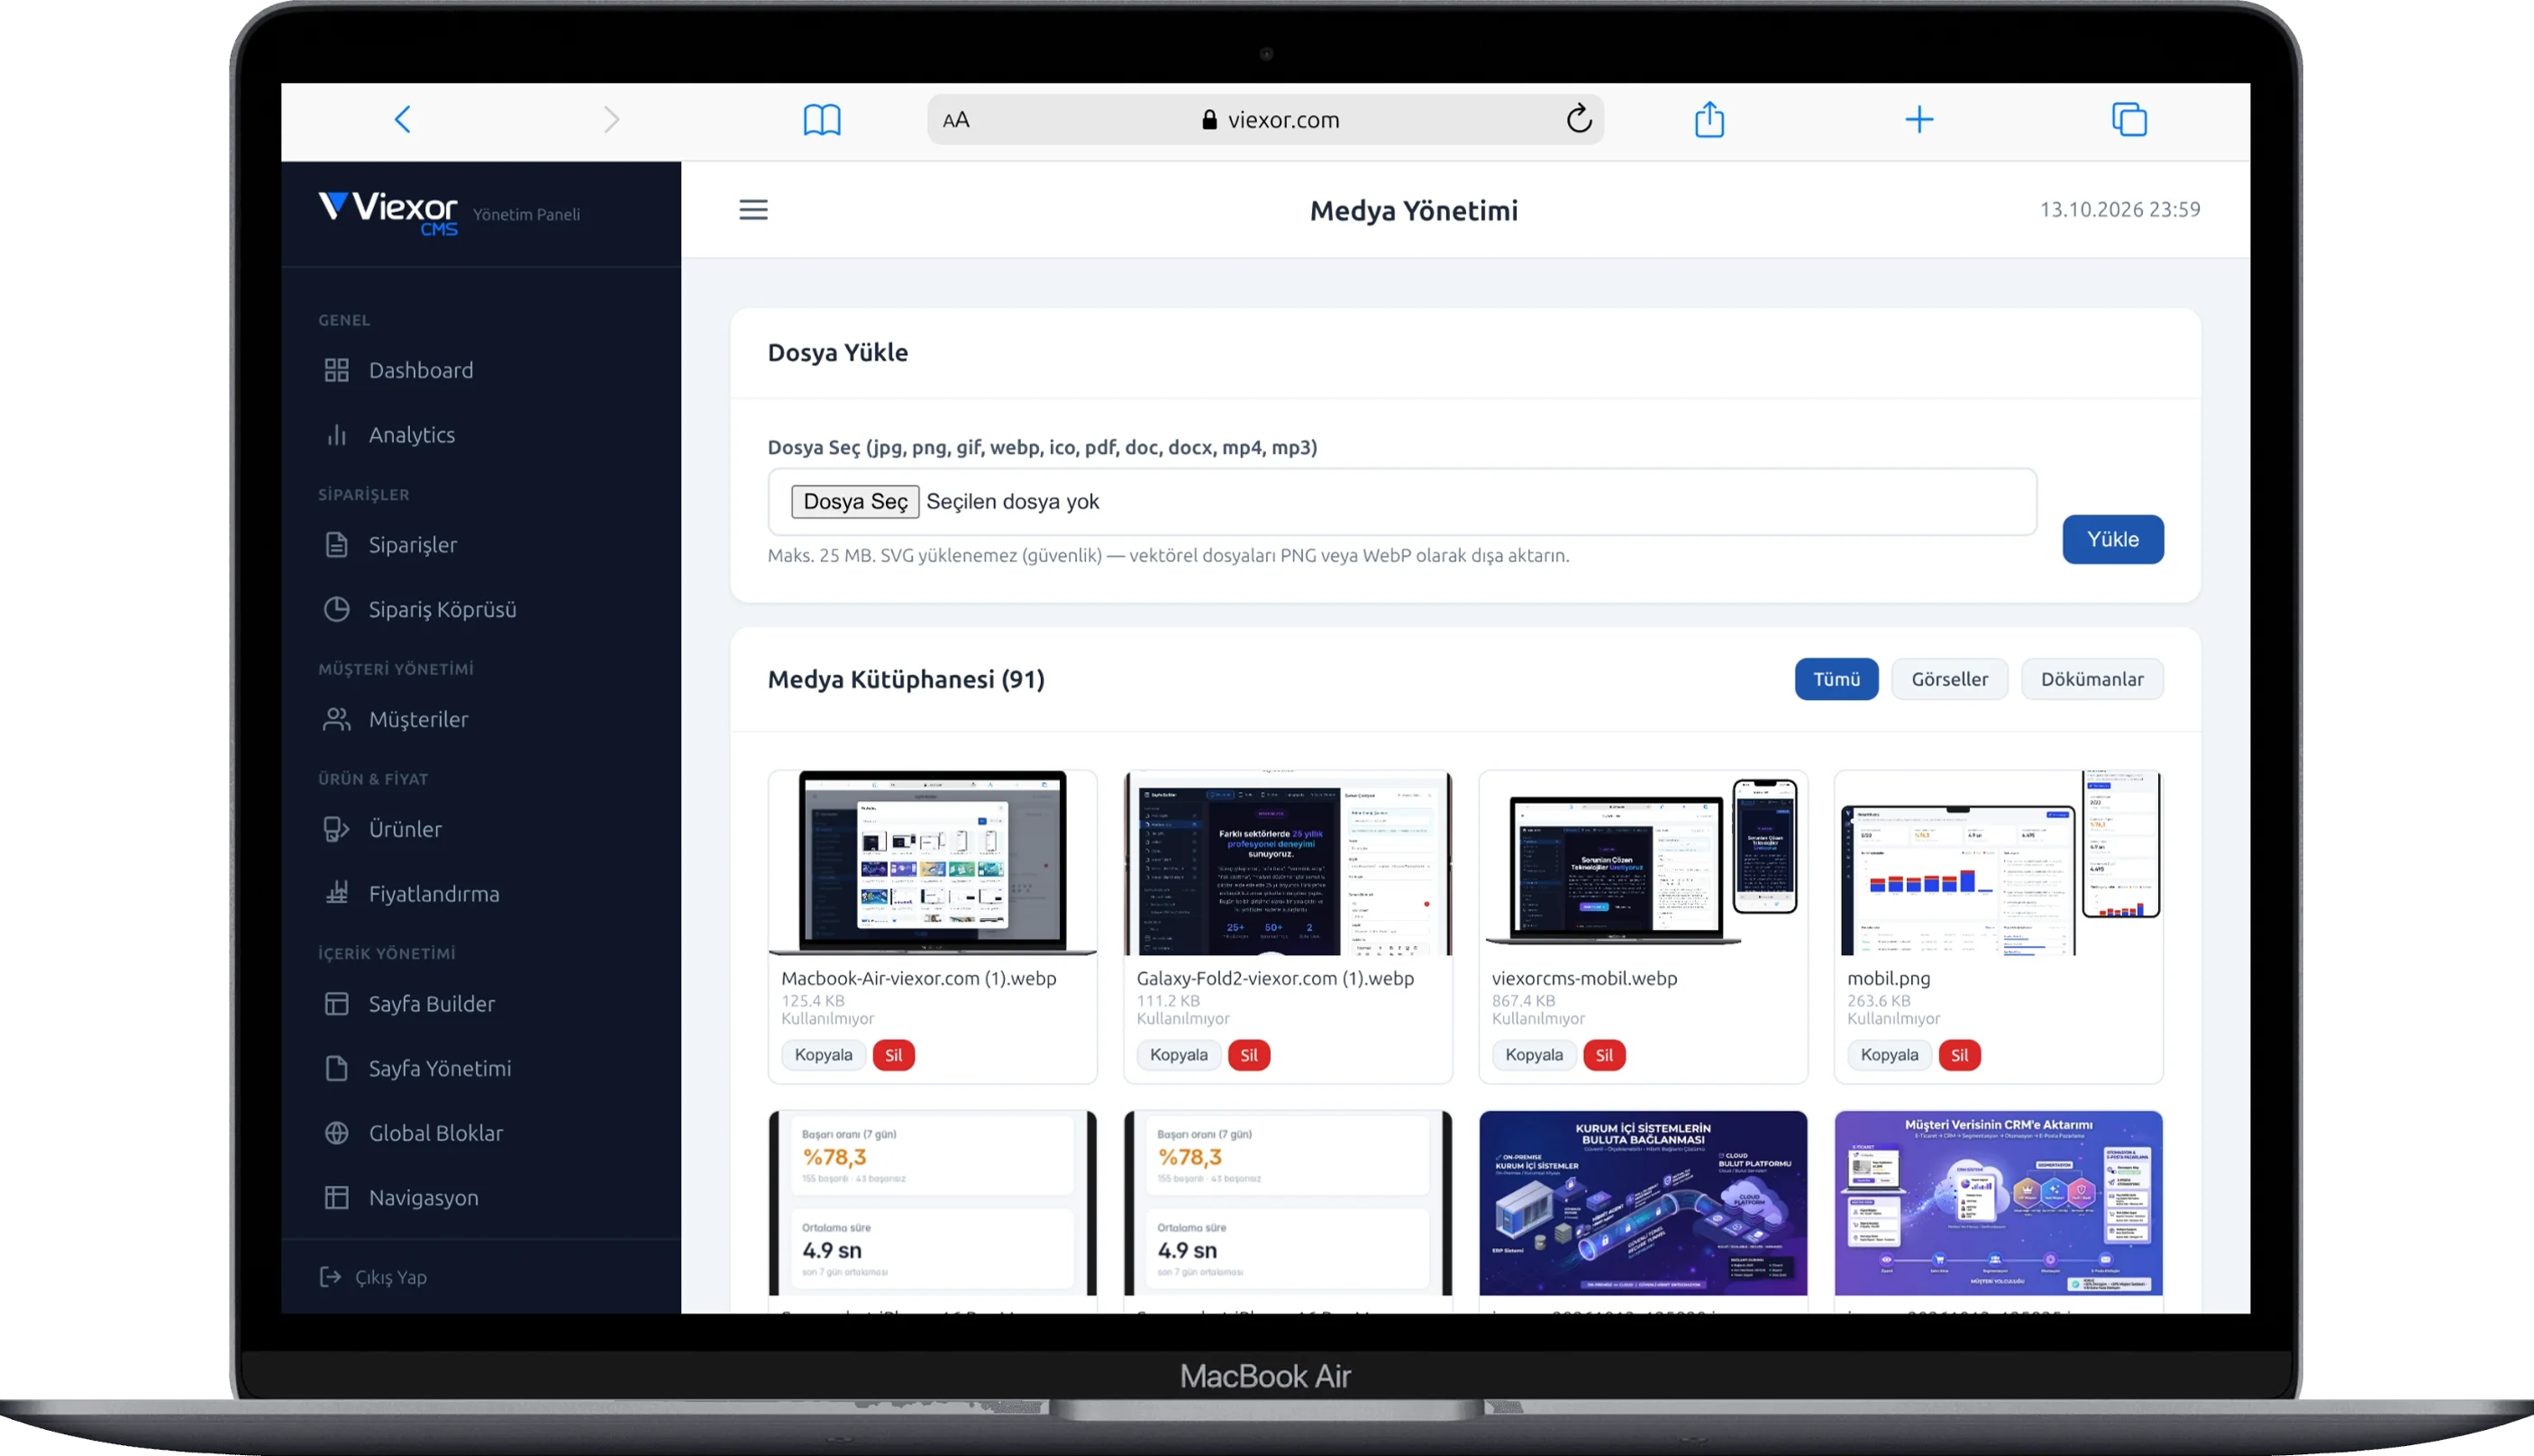Open the share sheet icon
2534x1456 pixels.
point(1710,119)
